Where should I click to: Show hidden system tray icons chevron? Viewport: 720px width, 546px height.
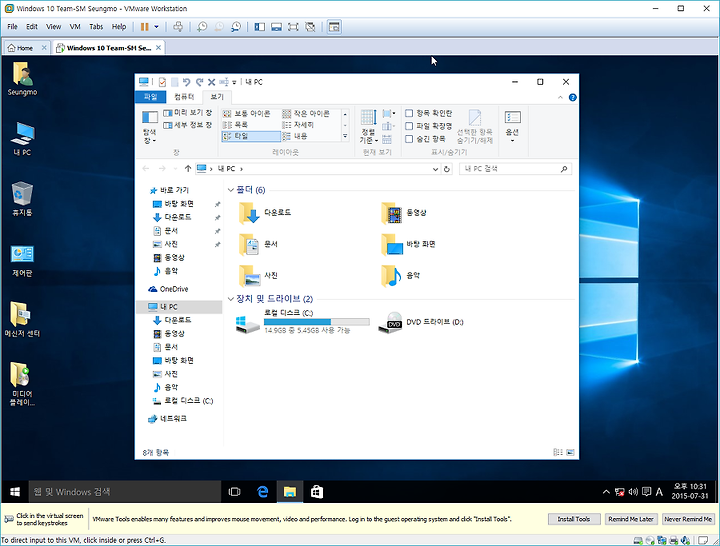coord(606,492)
